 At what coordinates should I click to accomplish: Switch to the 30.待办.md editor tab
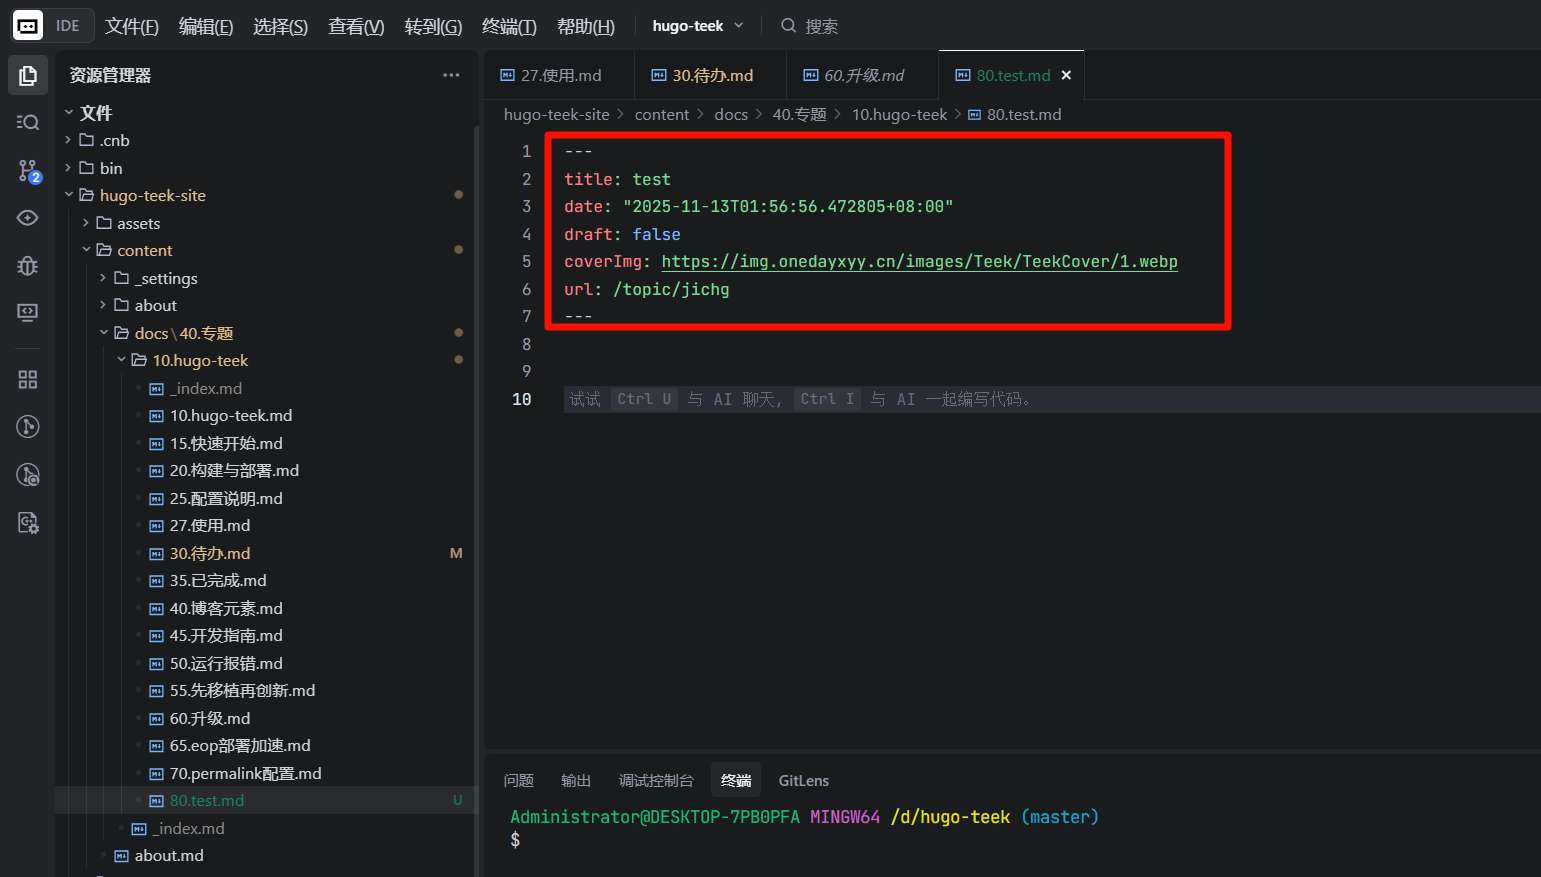tap(702, 75)
